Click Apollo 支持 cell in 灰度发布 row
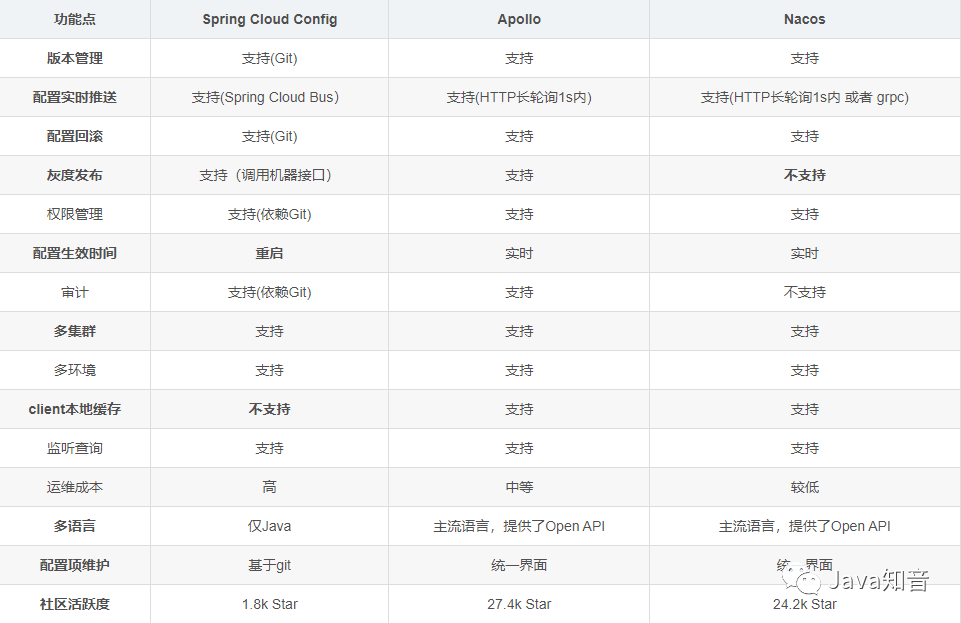Image resolution: width=961 pixels, height=623 pixels. click(519, 175)
